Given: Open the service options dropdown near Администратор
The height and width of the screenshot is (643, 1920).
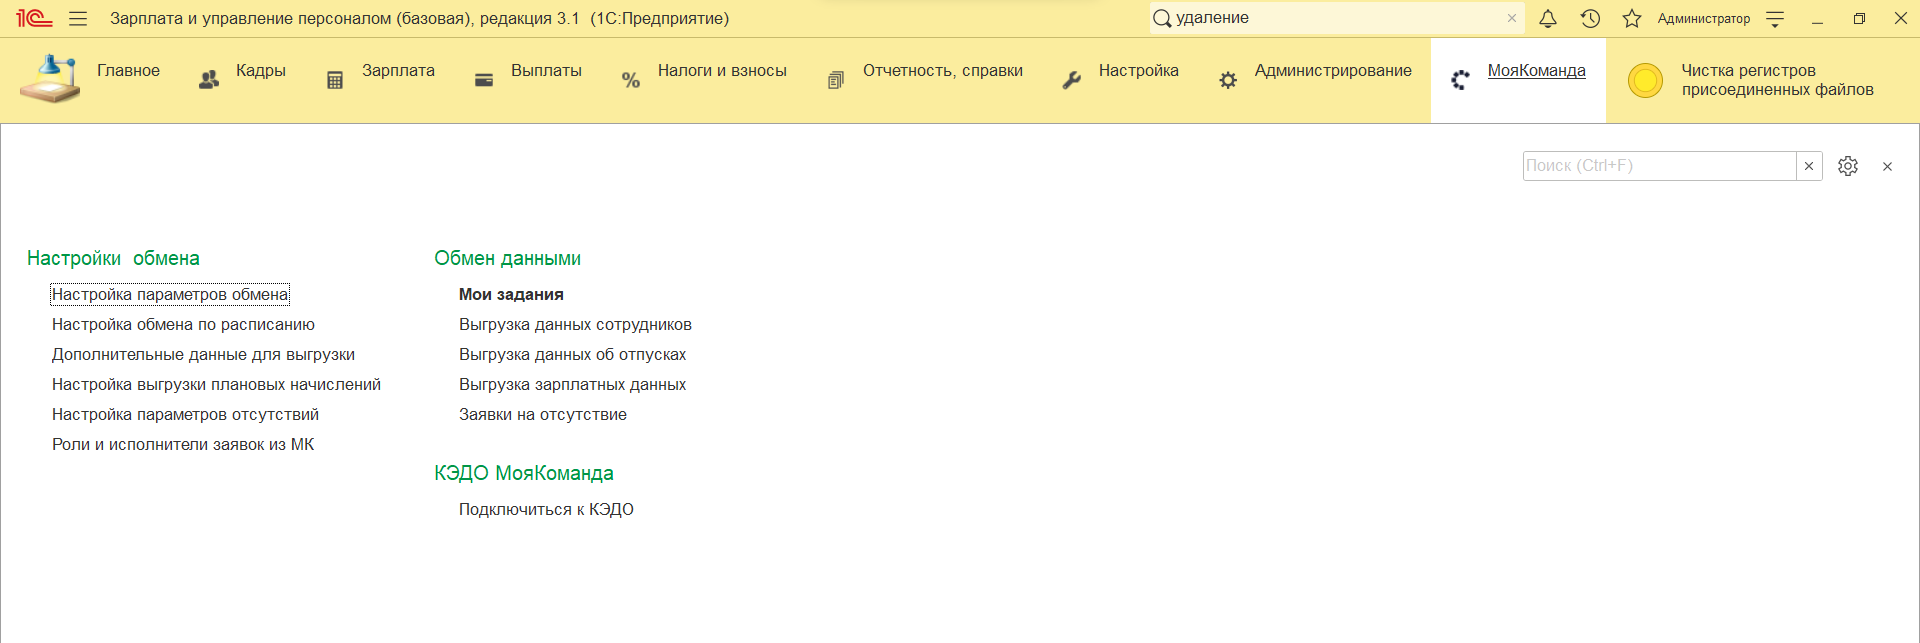Looking at the screenshot, I should point(1775,19).
